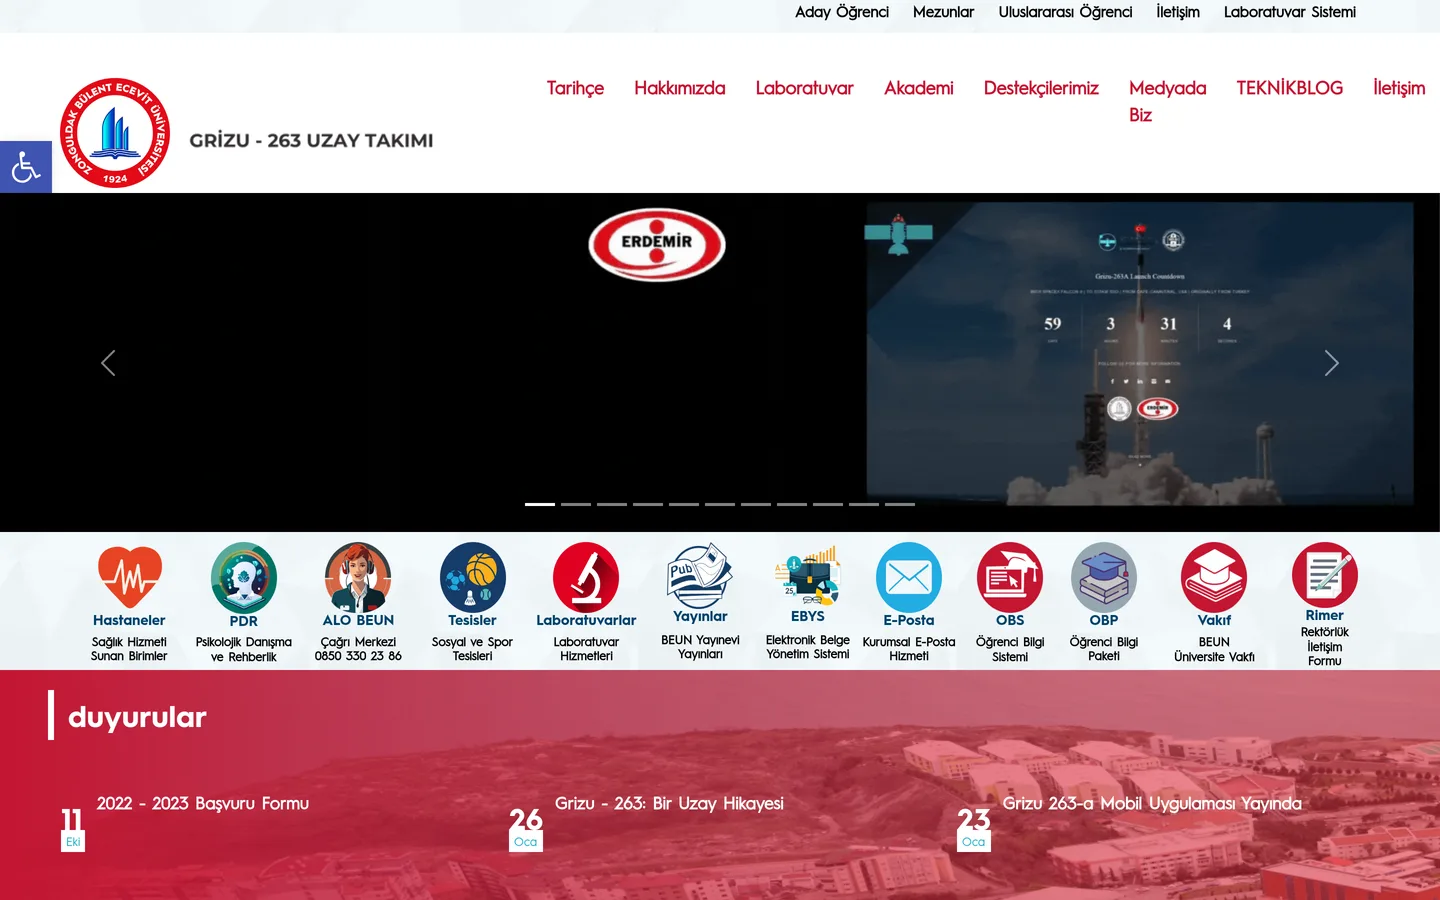Click the Öğrenci Bilgi Sistemi caption

[1010, 649]
